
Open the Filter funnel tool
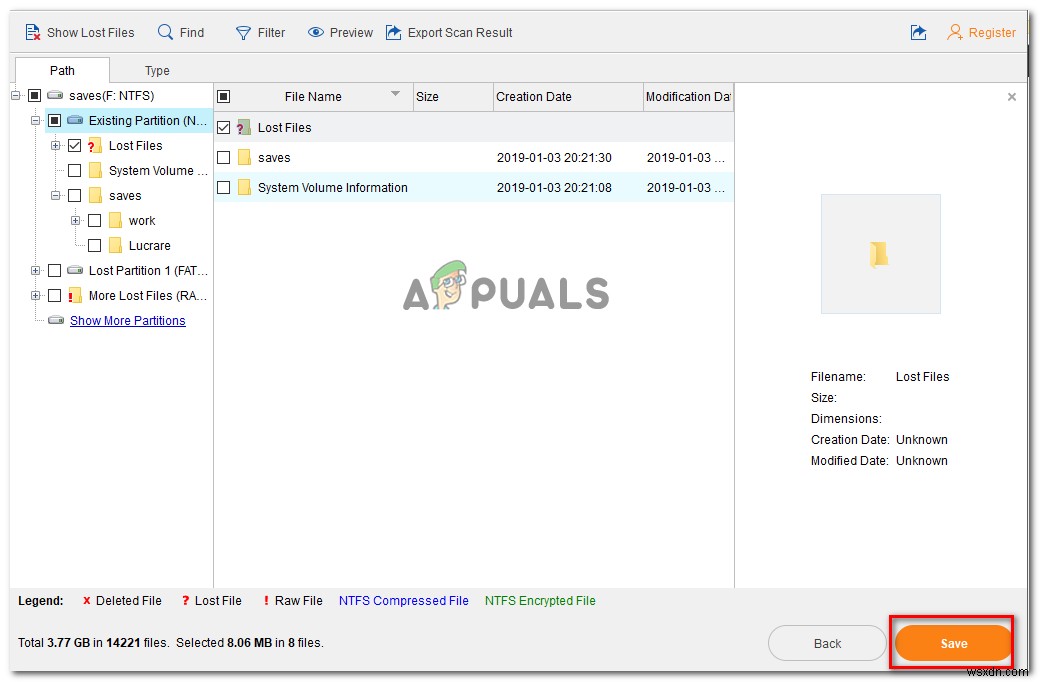[243, 33]
